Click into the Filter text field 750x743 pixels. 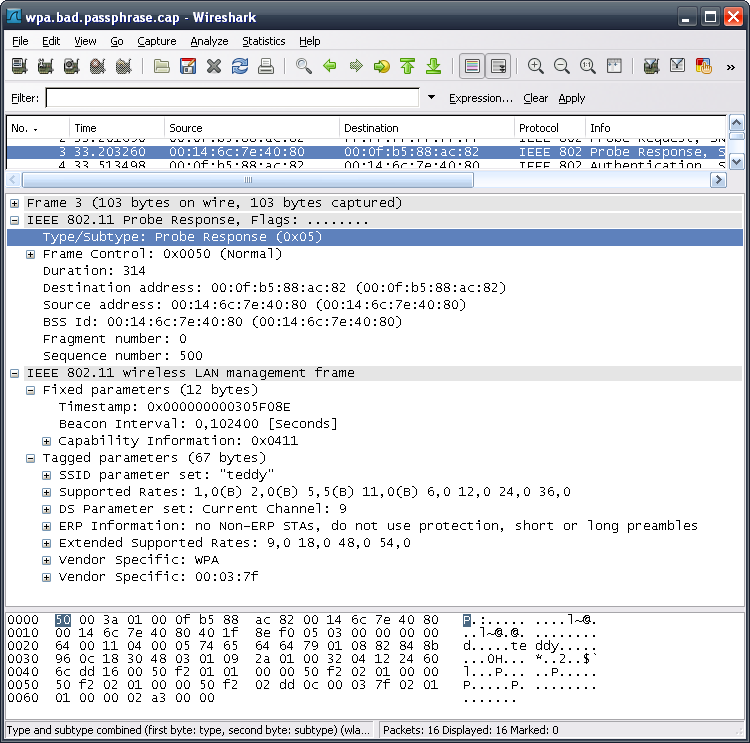[x=232, y=98]
